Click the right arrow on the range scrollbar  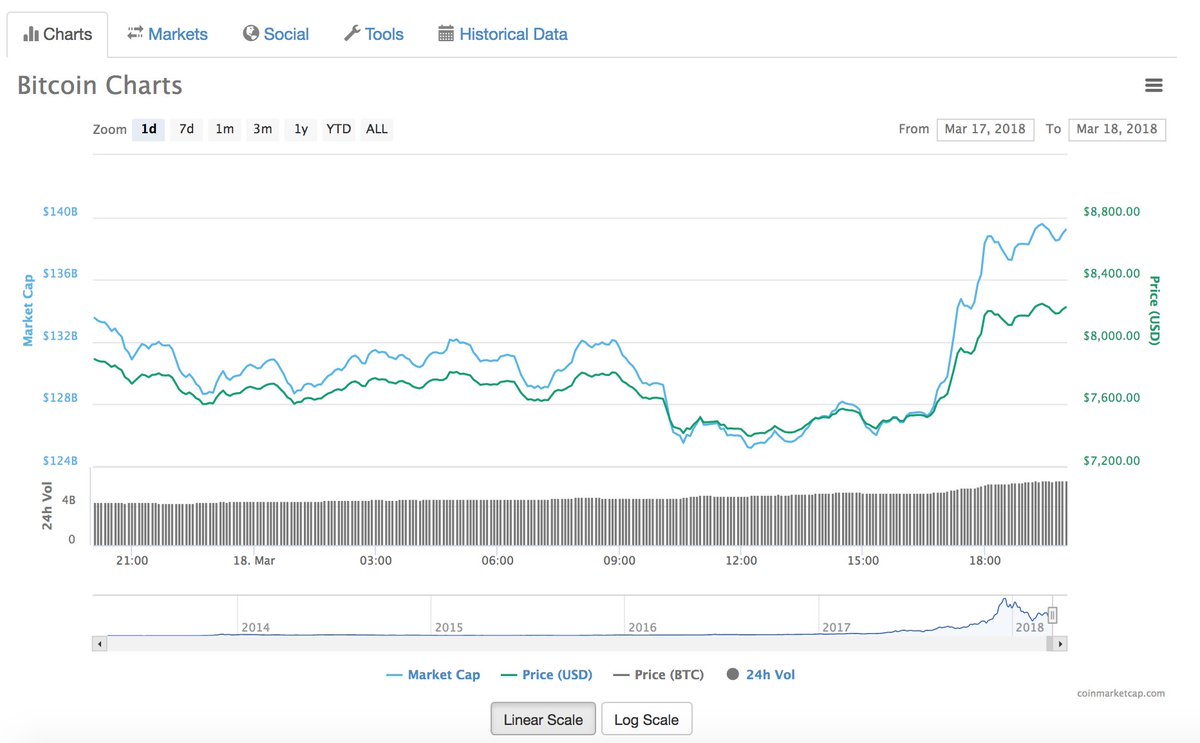[1059, 643]
